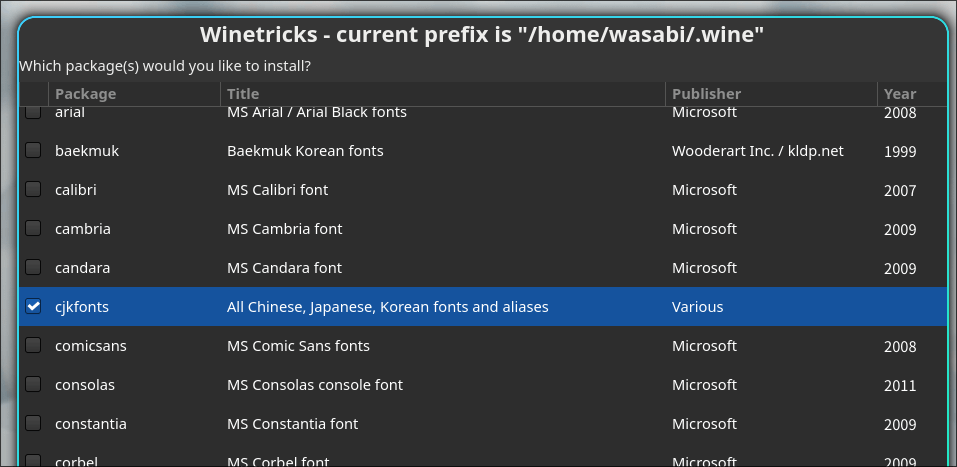Viewport: 957px width, 467px height.
Task: Select the 'constantia' package name
Action: click(x=91, y=424)
